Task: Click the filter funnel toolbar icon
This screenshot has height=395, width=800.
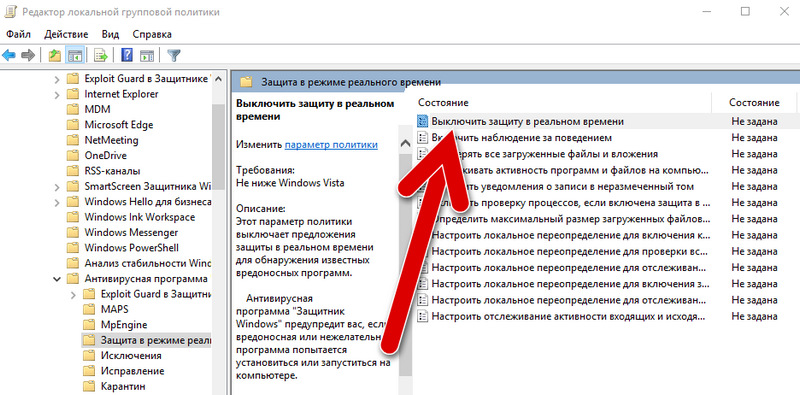Action: (174, 55)
